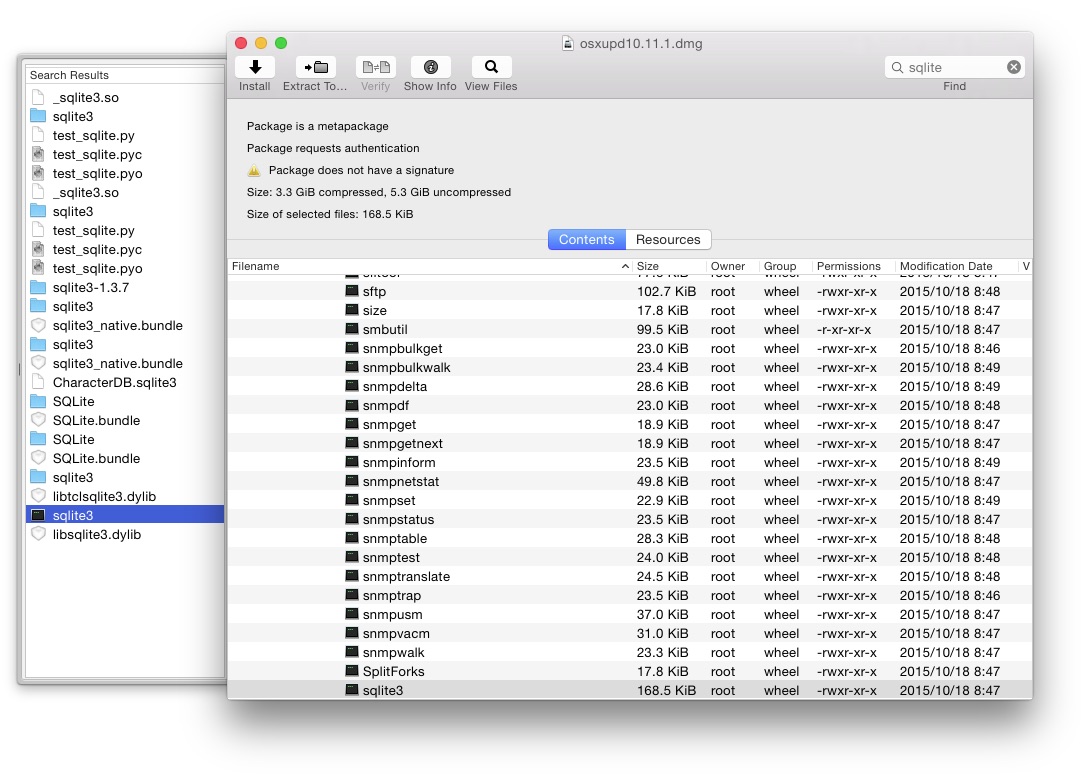Clear the sqlite search field
Image resolution: width=1089 pixels, height=780 pixels.
pos(1014,67)
